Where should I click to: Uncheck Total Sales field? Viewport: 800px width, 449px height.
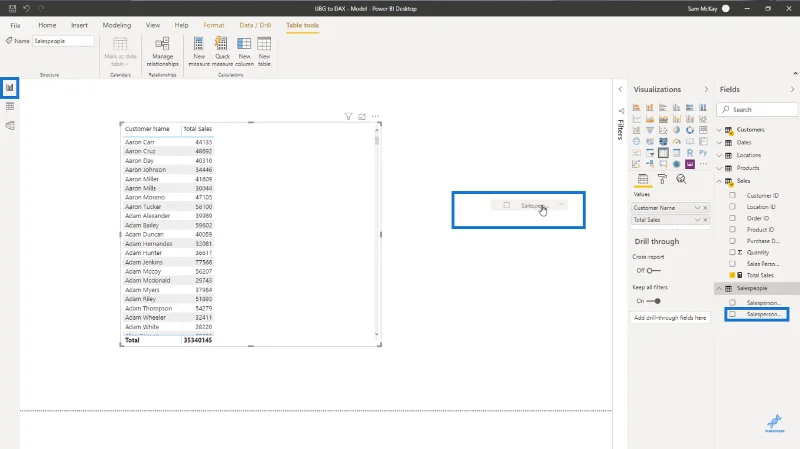coord(732,275)
